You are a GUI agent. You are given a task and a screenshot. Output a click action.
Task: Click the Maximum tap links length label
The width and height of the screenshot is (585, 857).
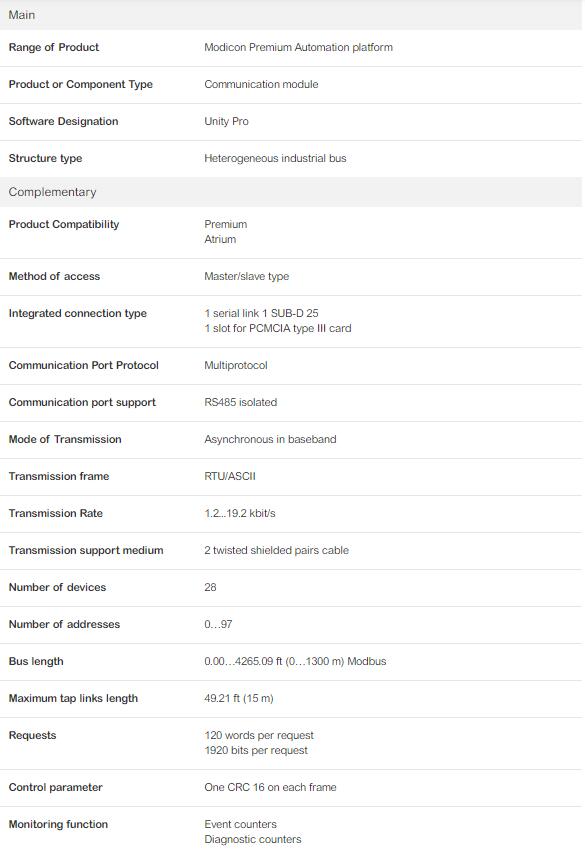pyautogui.click(x=73, y=698)
